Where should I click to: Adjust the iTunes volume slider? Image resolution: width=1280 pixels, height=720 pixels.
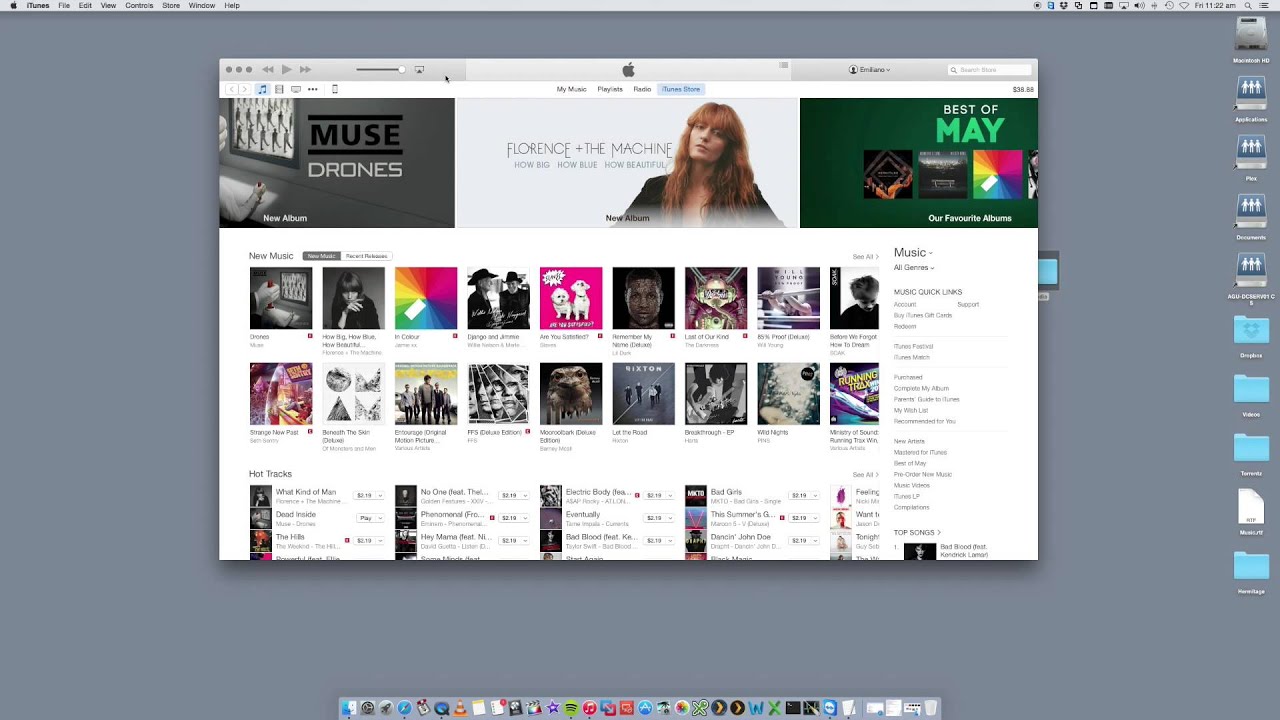pyautogui.click(x=380, y=69)
